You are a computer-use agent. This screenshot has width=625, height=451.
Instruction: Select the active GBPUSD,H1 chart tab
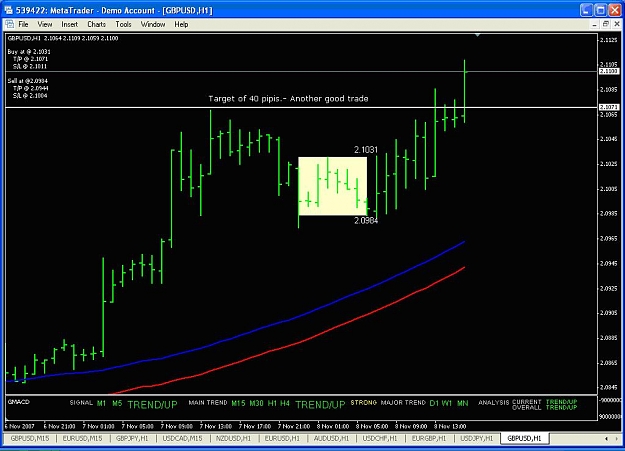pyautogui.click(x=524, y=438)
